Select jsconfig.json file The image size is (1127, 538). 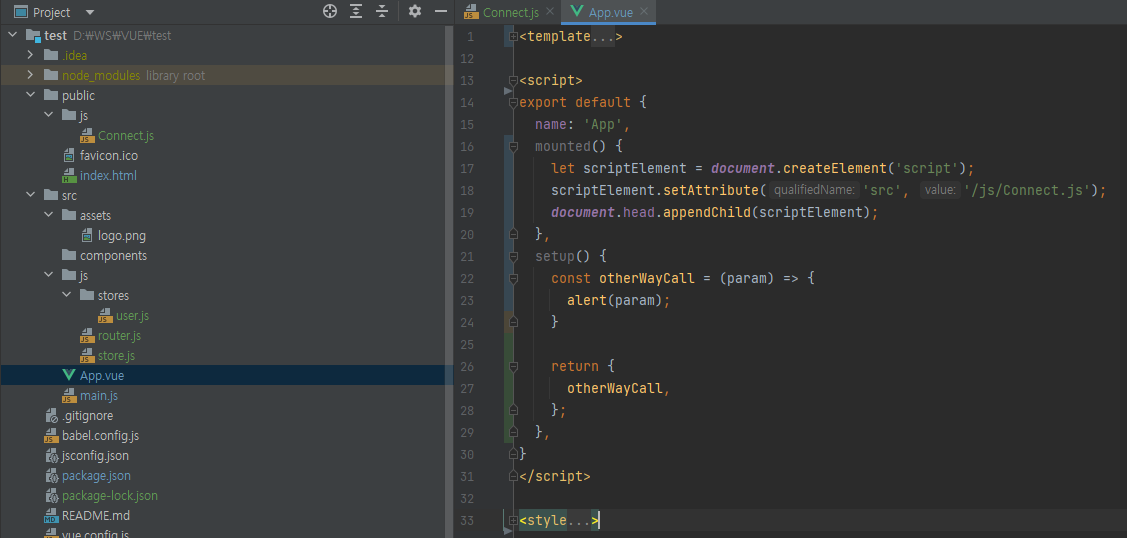click(x=95, y=455)
